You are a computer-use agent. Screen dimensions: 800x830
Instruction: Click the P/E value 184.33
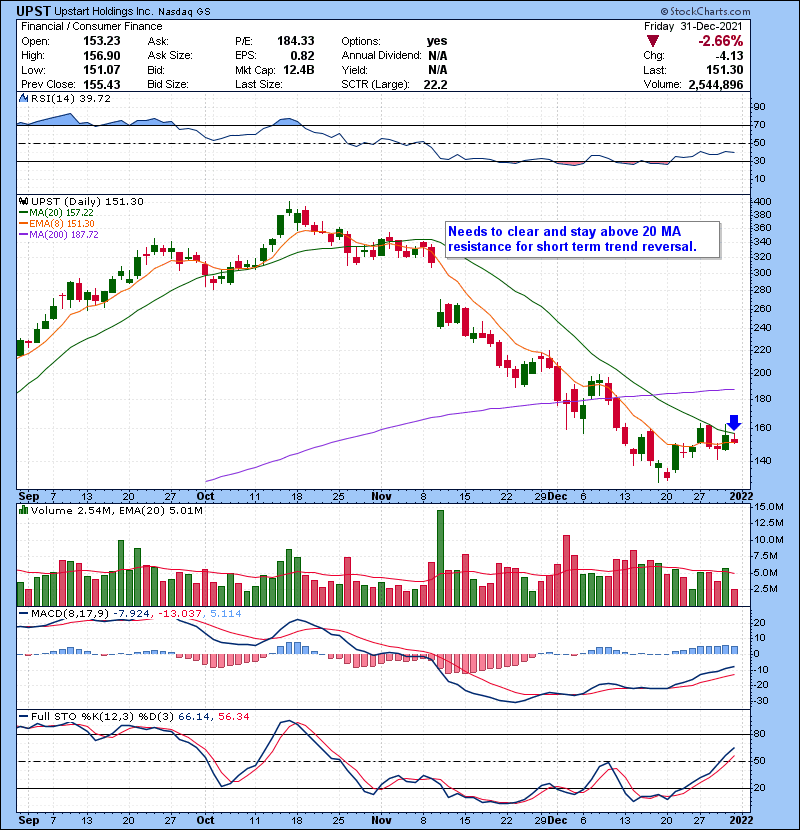point(295,41)
